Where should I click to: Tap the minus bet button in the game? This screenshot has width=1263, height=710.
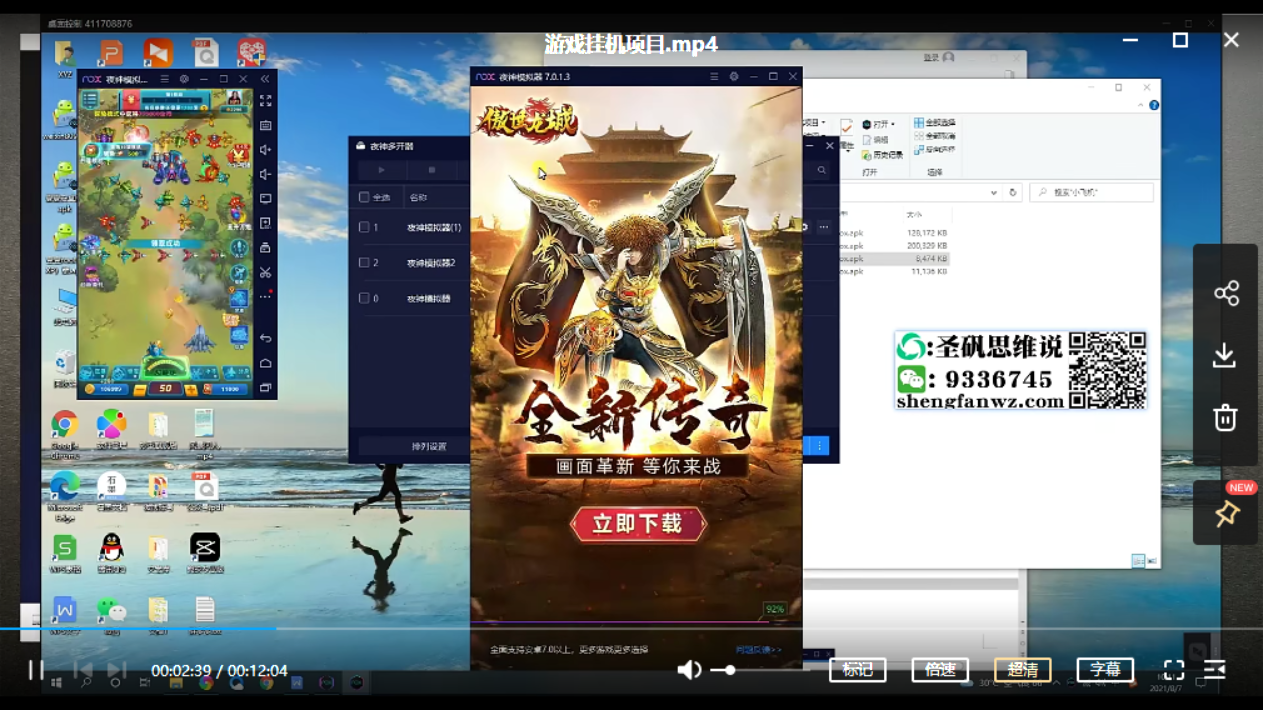140,389
